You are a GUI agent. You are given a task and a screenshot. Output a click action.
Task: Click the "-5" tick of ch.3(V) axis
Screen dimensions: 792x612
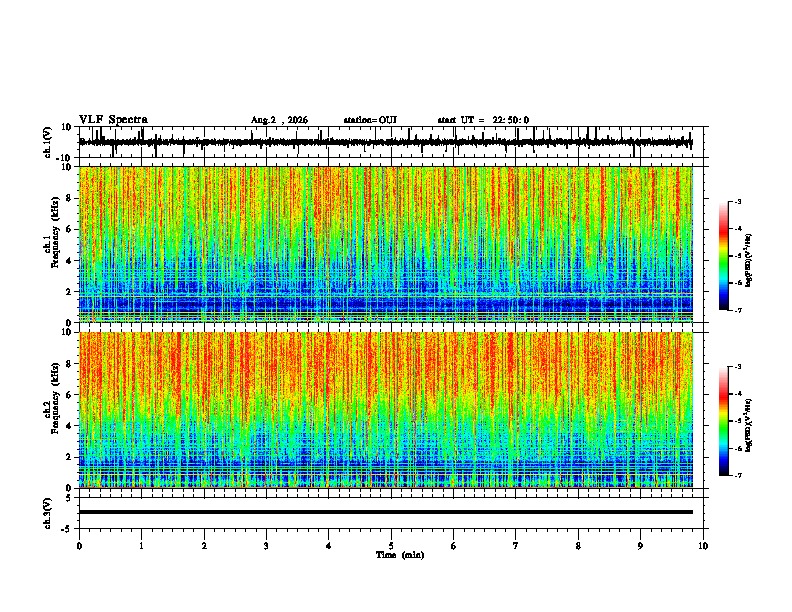(68, 529)
